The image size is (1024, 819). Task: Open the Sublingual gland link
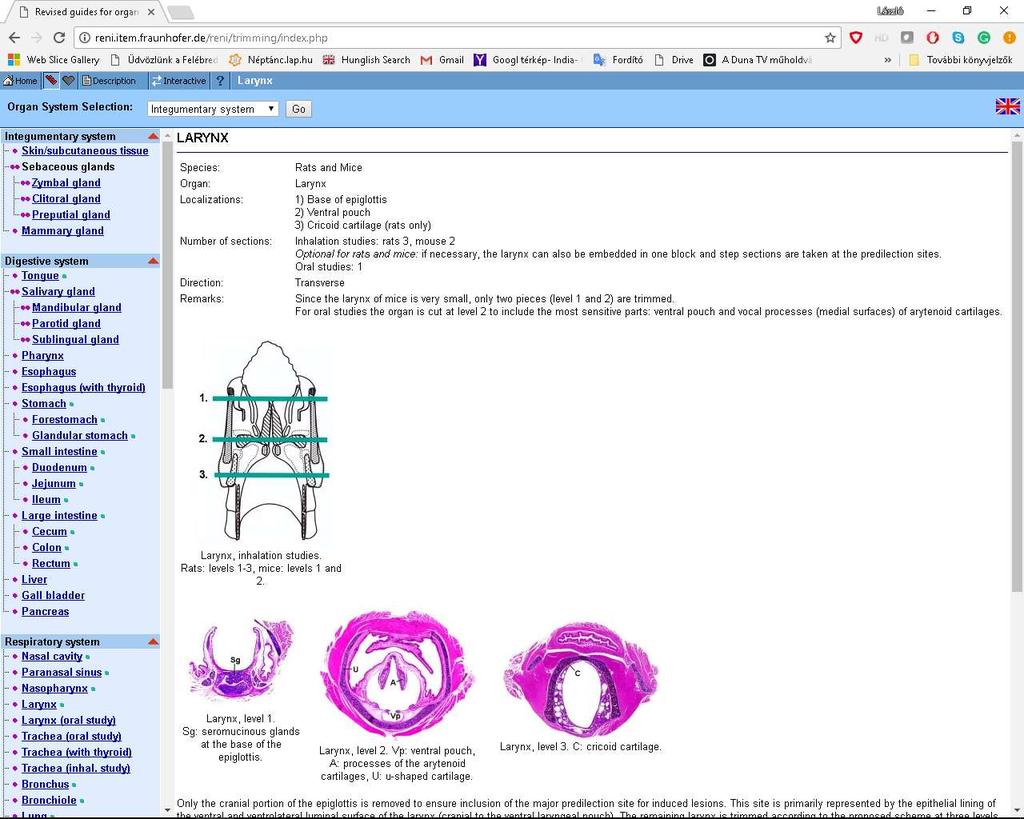[x=75, y=340]
